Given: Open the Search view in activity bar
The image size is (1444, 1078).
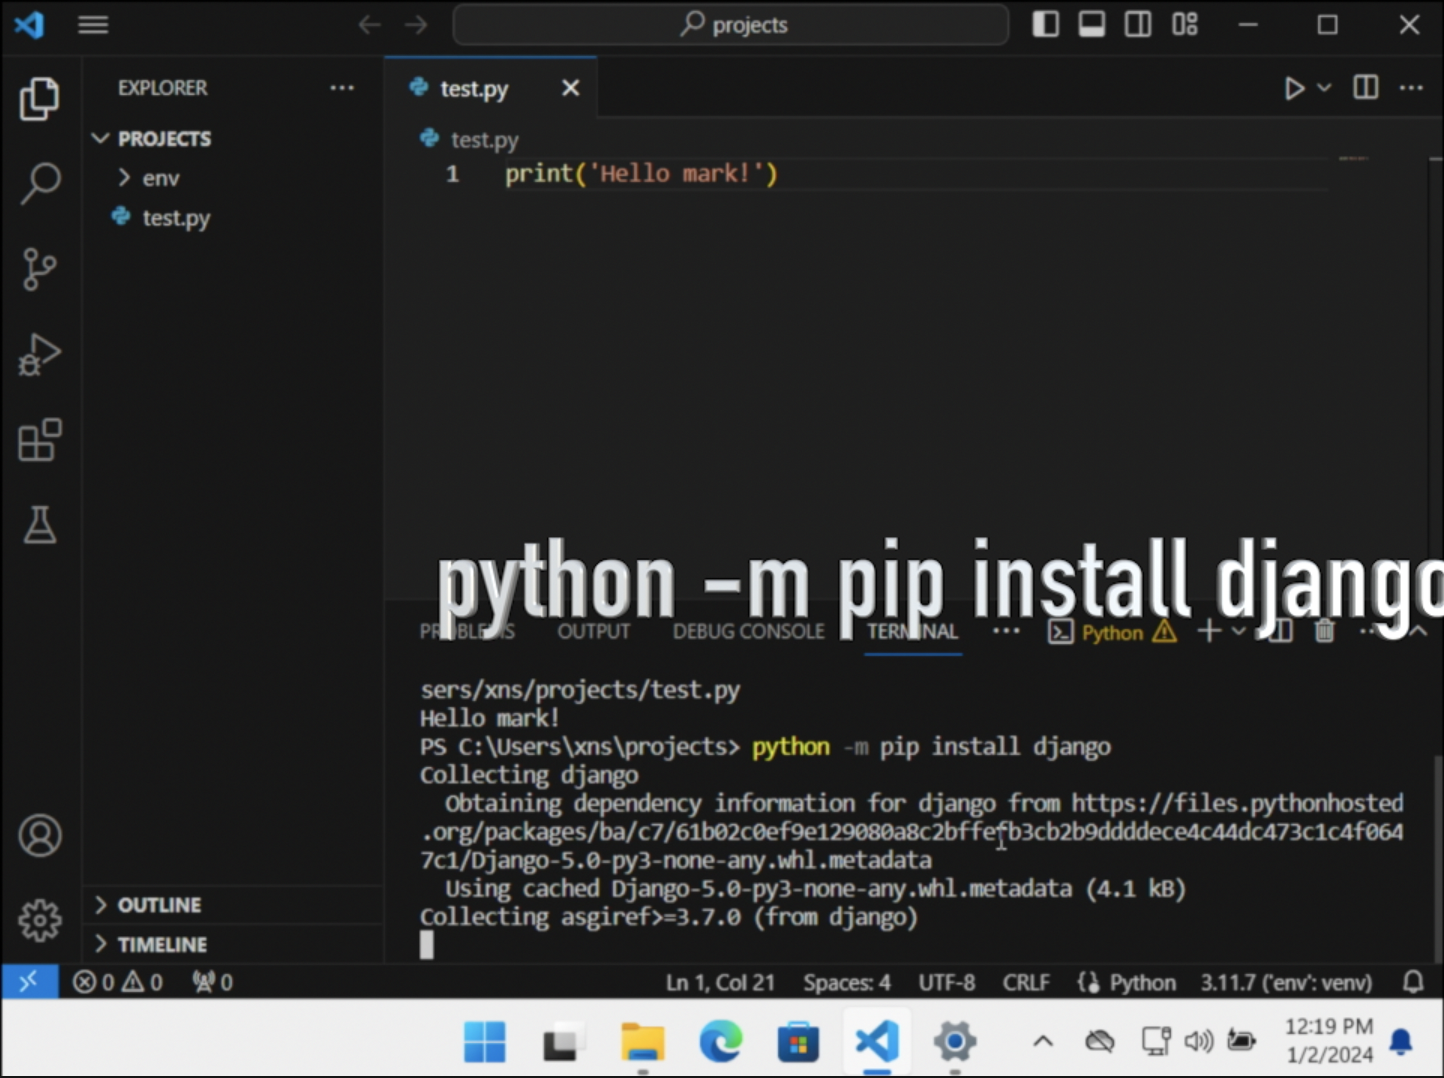Looking at the screenshot, I should pos(40,183).
